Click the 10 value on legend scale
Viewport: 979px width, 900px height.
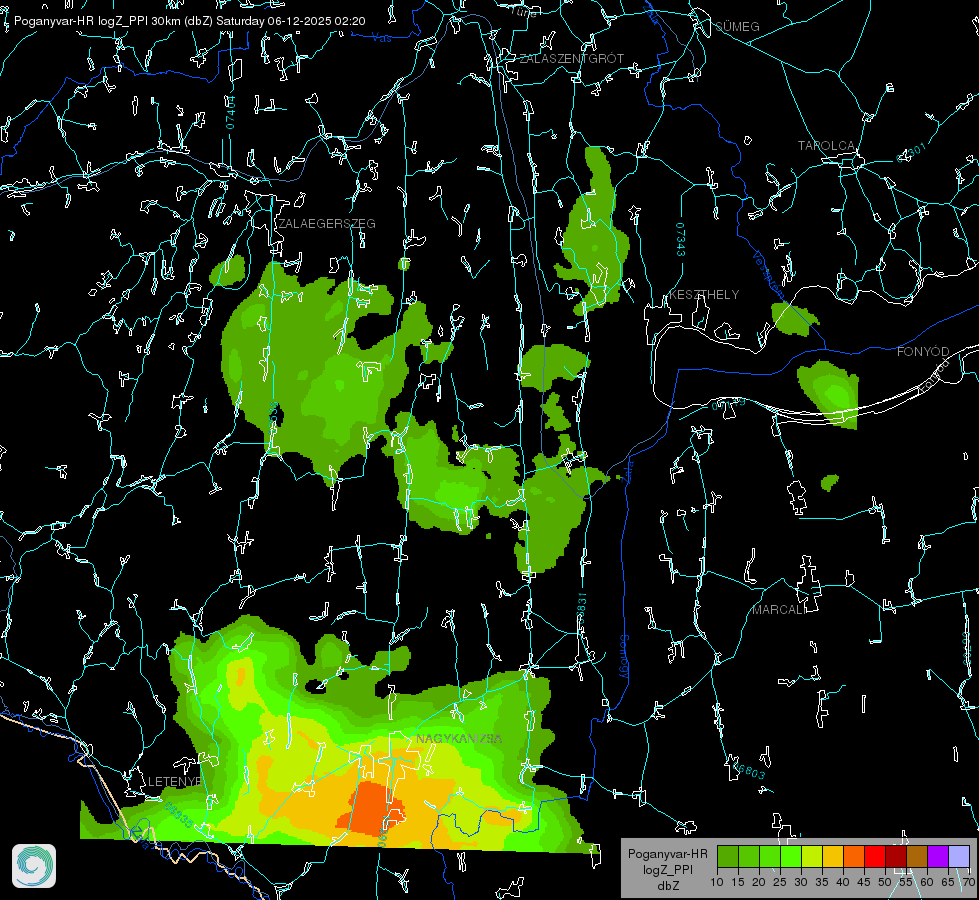point(717,883)
